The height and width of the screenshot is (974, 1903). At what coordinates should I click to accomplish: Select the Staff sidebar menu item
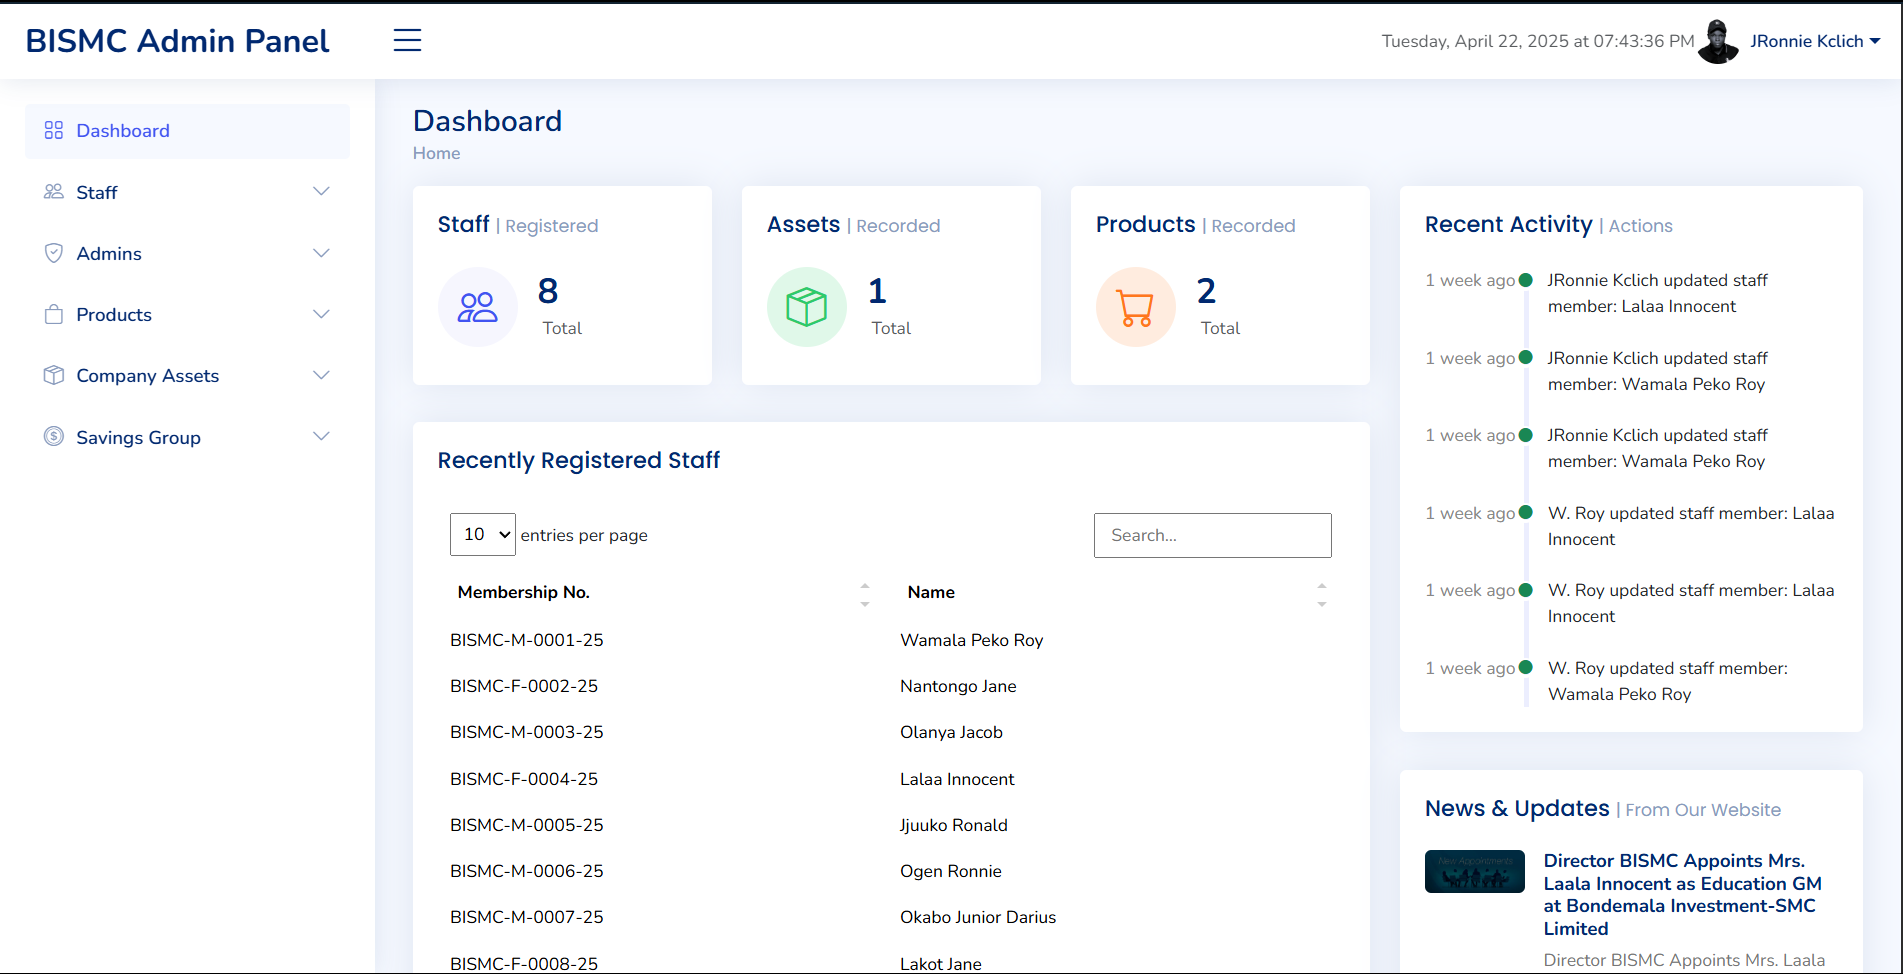pos(187,192)
